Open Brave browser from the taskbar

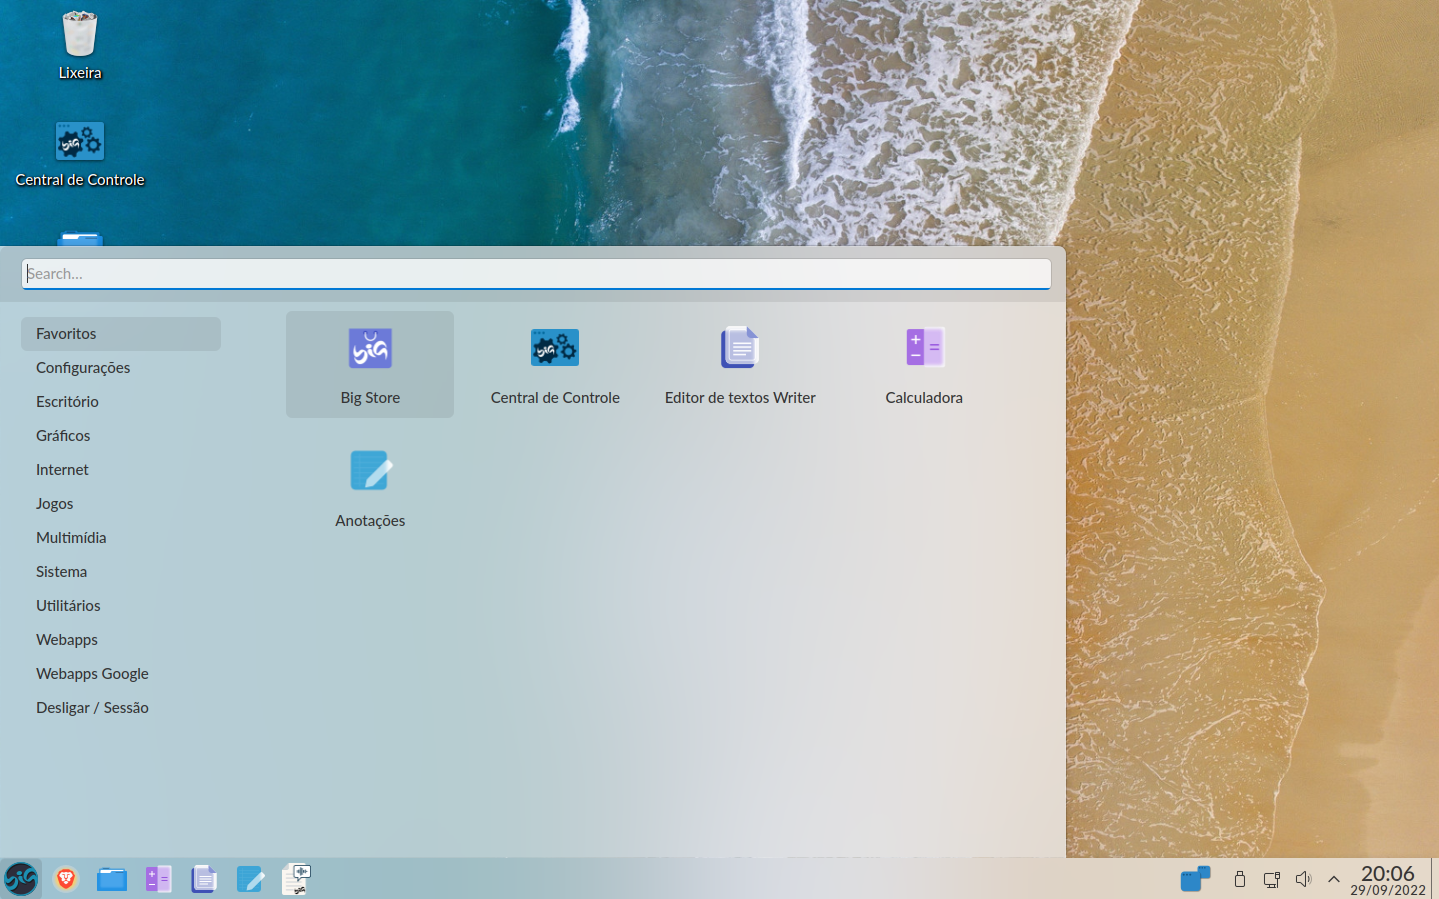tap(66, 879)
